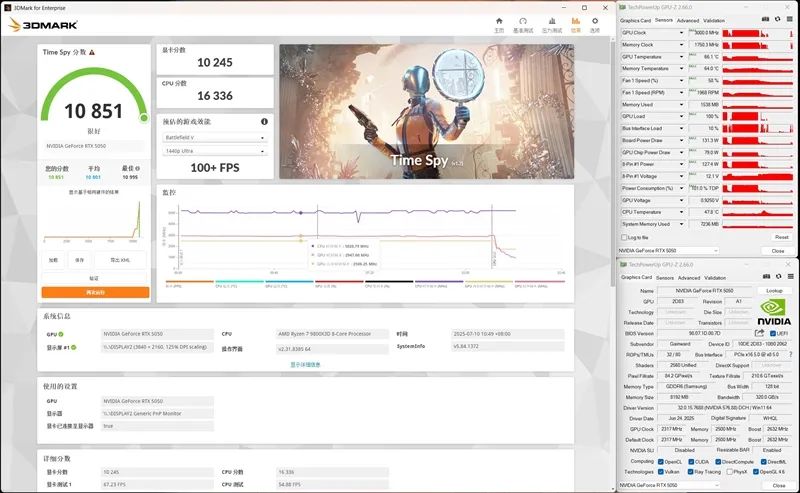The image size is (800, 493).
Task: Click the info icon in estimated game performance
Action: (264, 121)
